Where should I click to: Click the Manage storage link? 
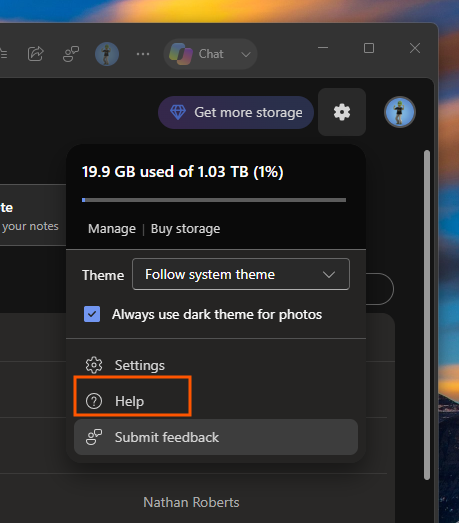(112, 229)
